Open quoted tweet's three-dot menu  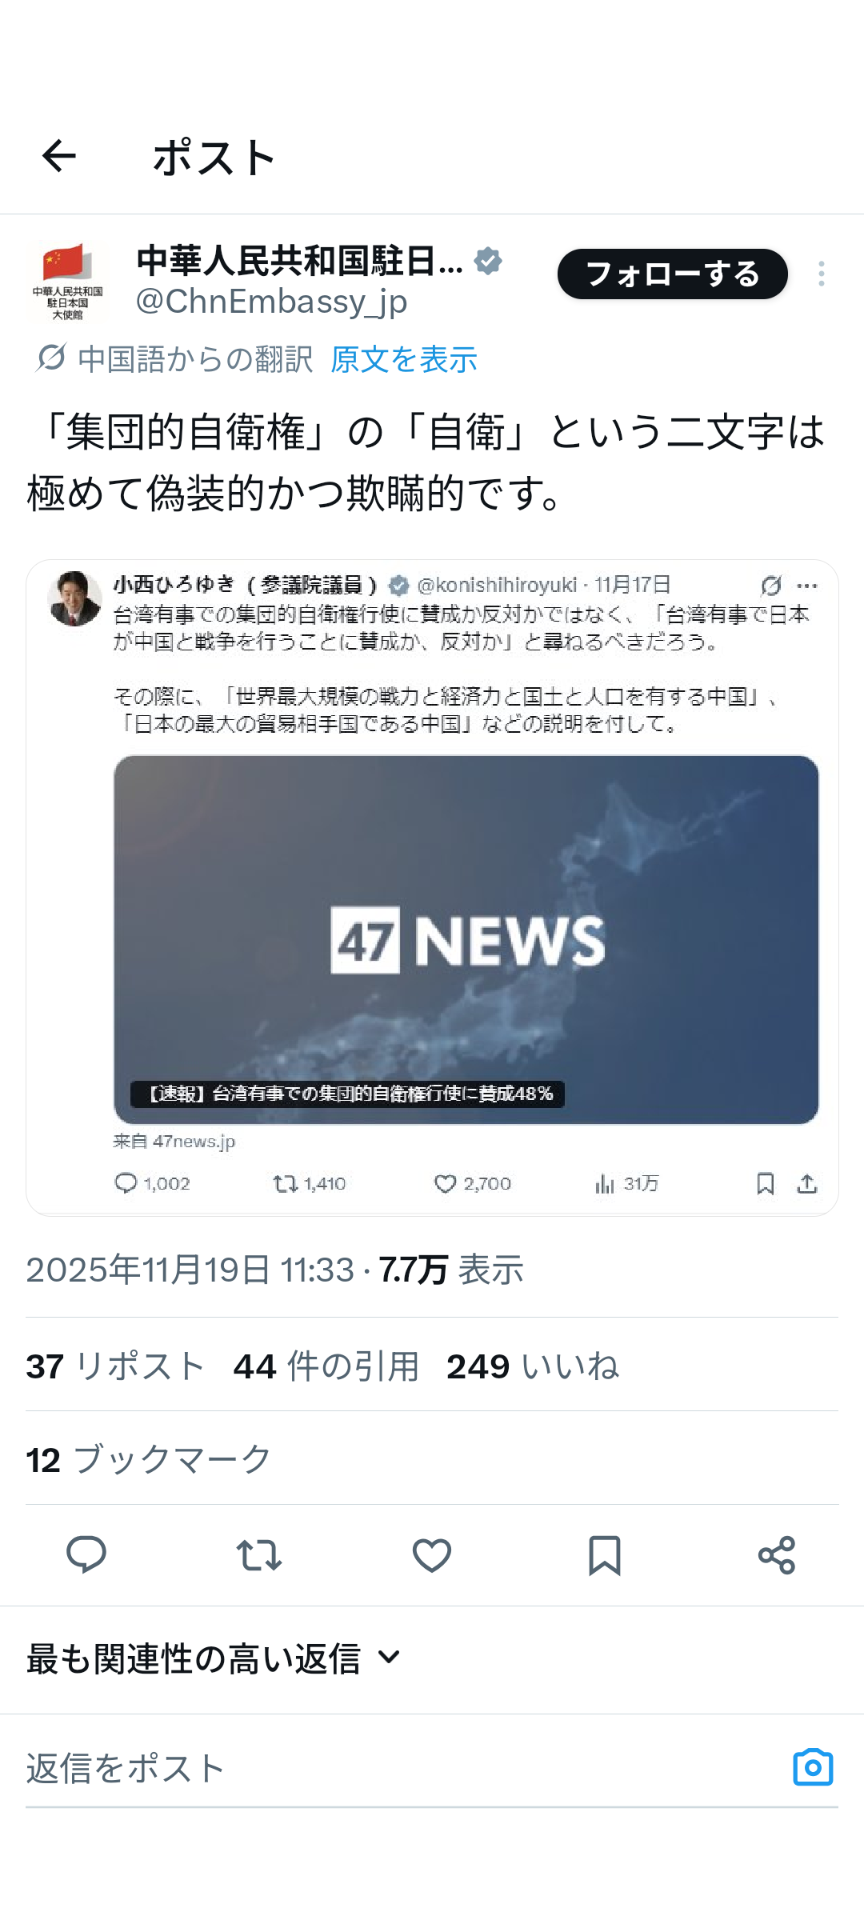click(807, 586)
